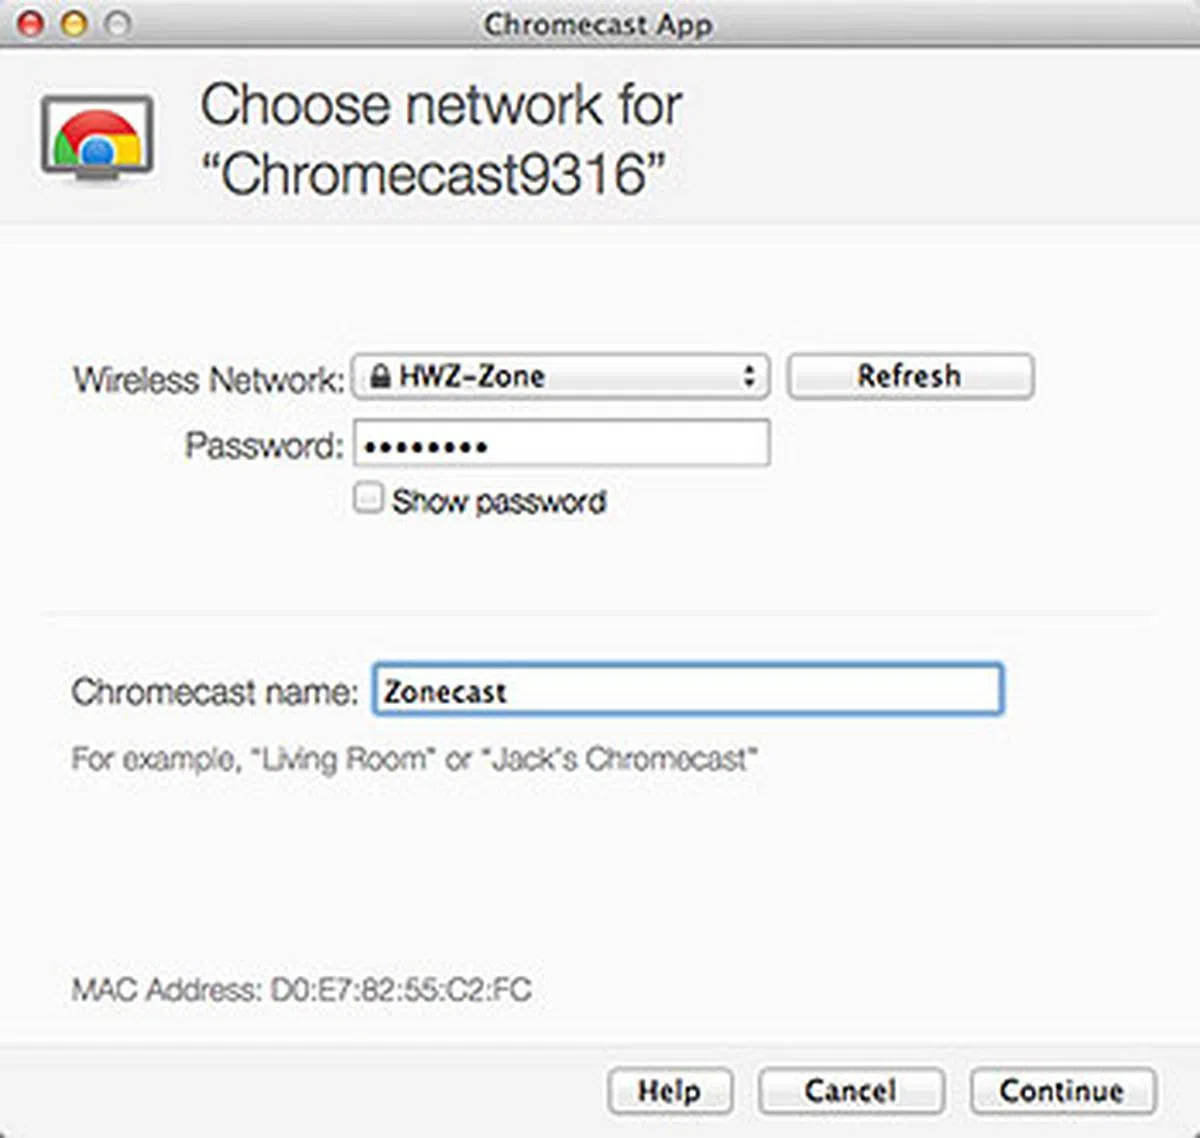Image resolution: width=1200 pixels, height=1138 pixels.
Task: Open the Wireless Network dropdown showing HWZ-Zone
Action: point(560,377)
